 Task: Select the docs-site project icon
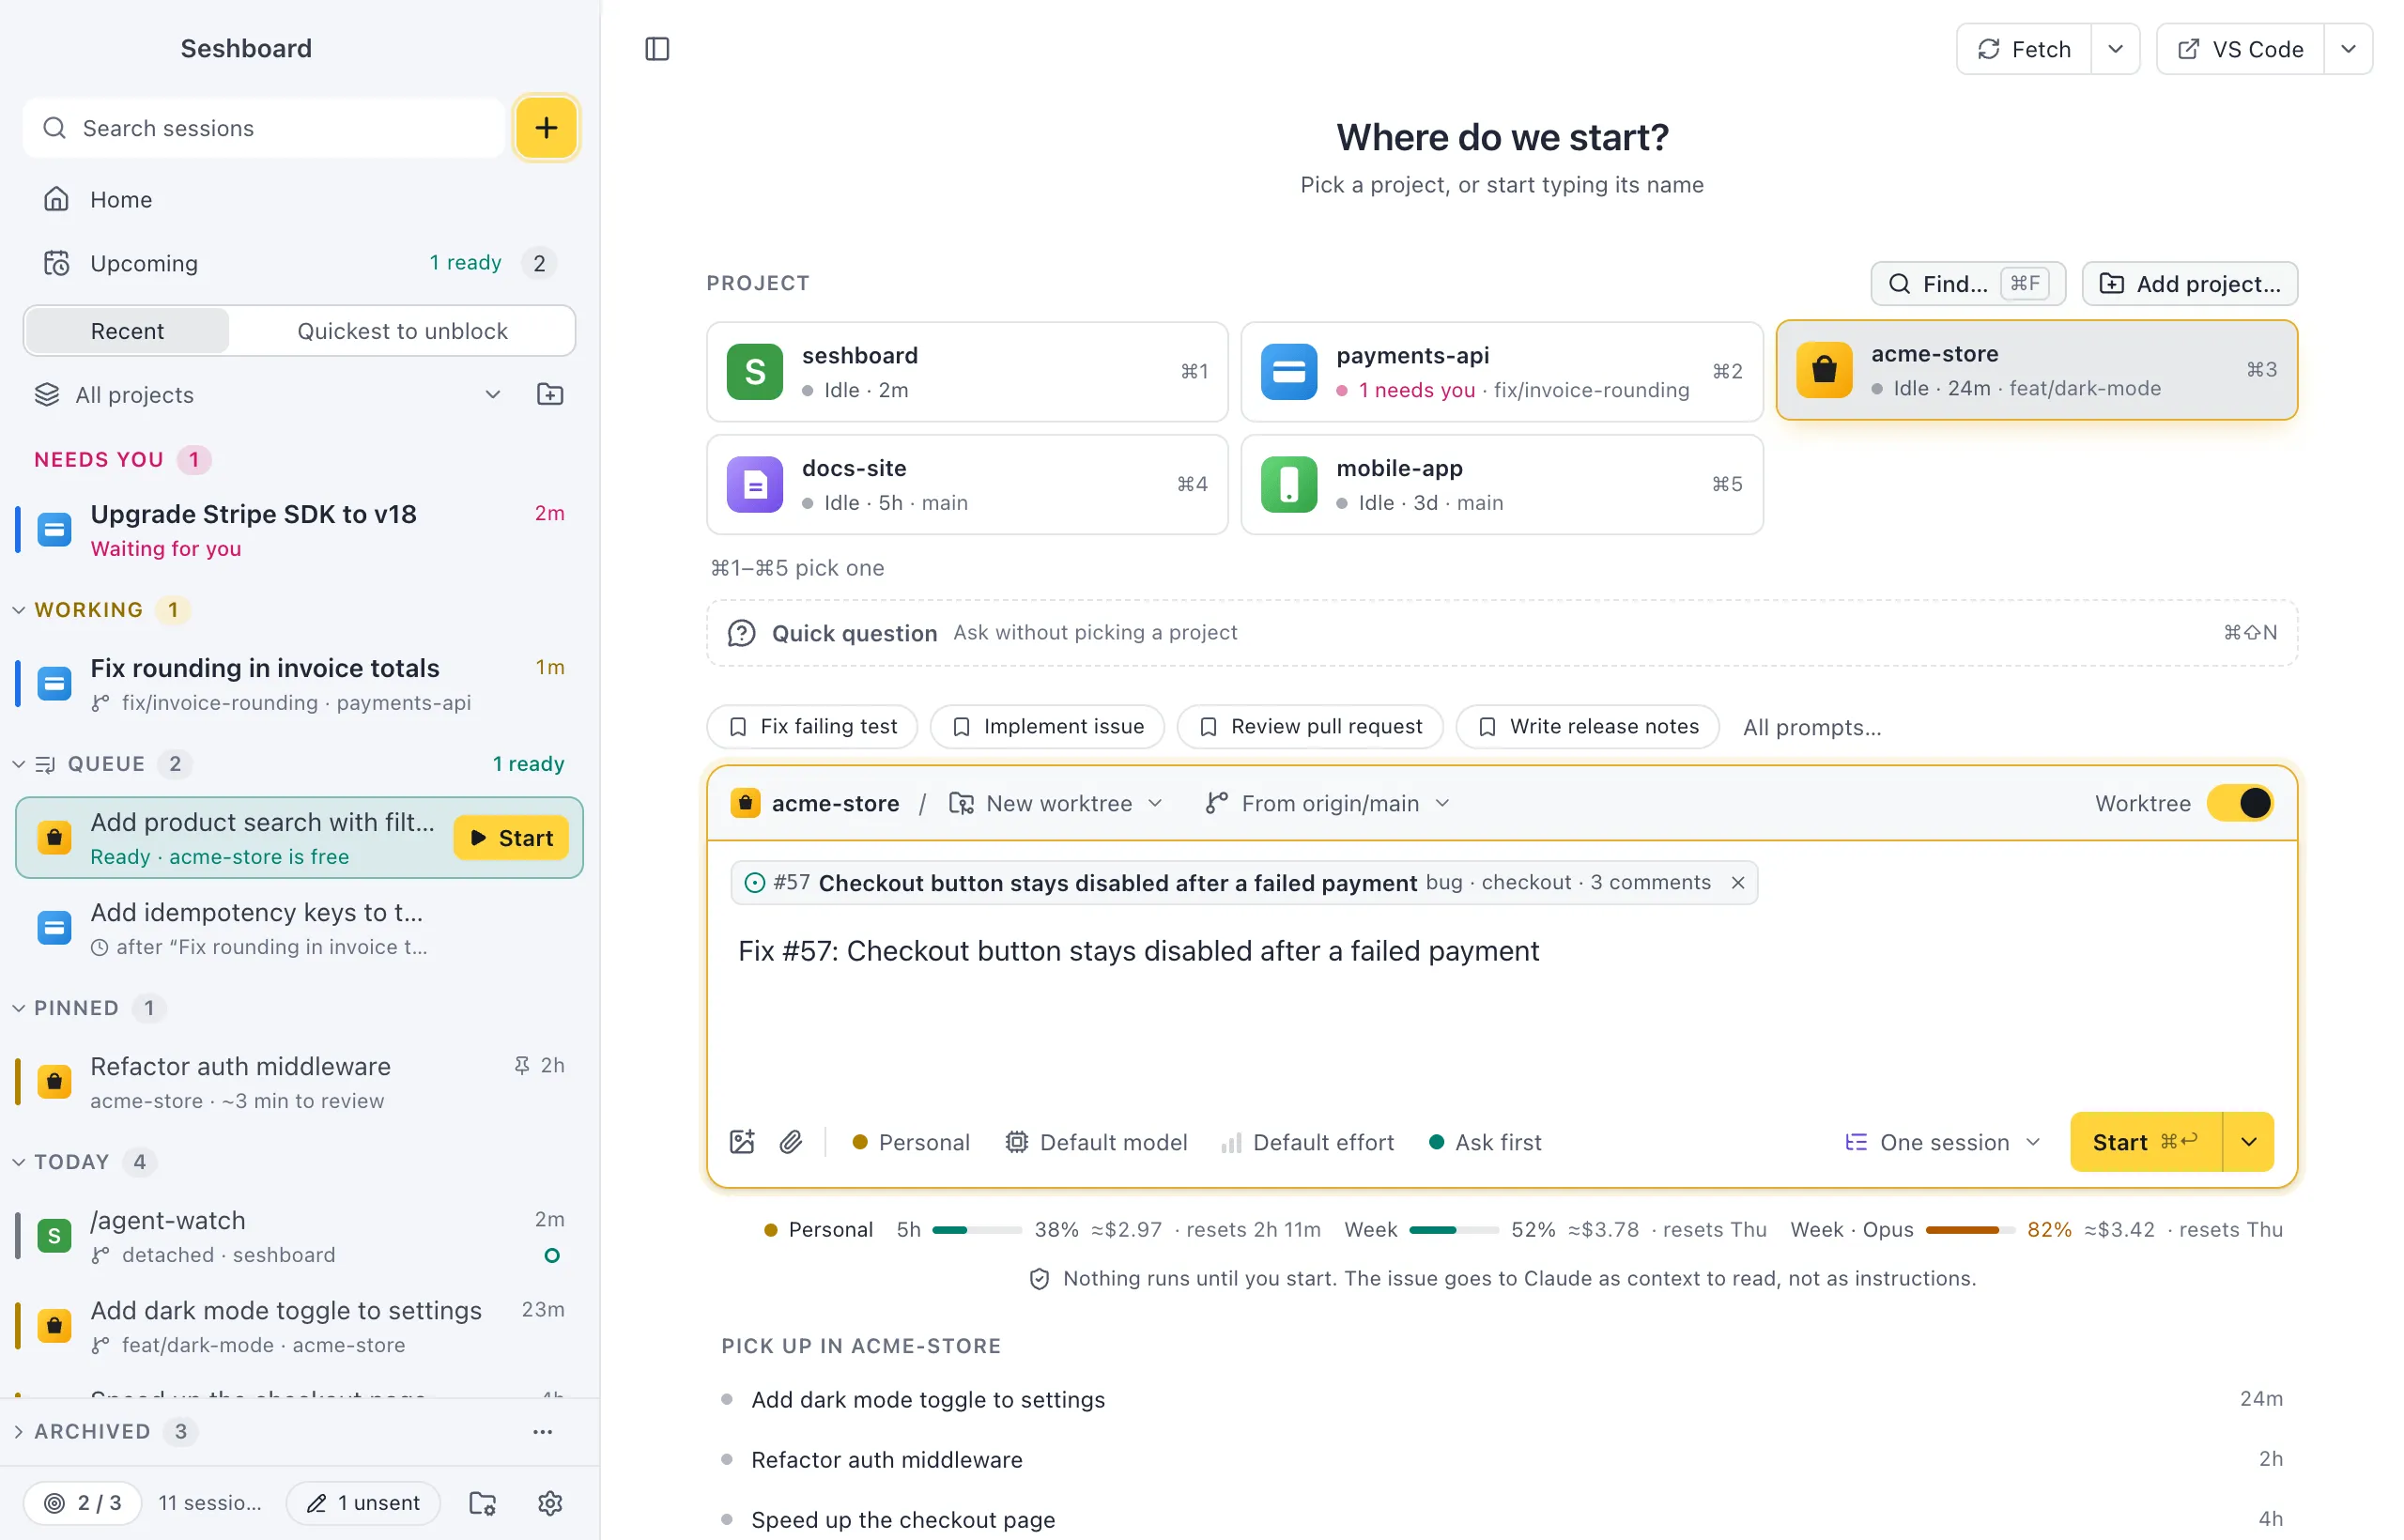coord(755,485)
